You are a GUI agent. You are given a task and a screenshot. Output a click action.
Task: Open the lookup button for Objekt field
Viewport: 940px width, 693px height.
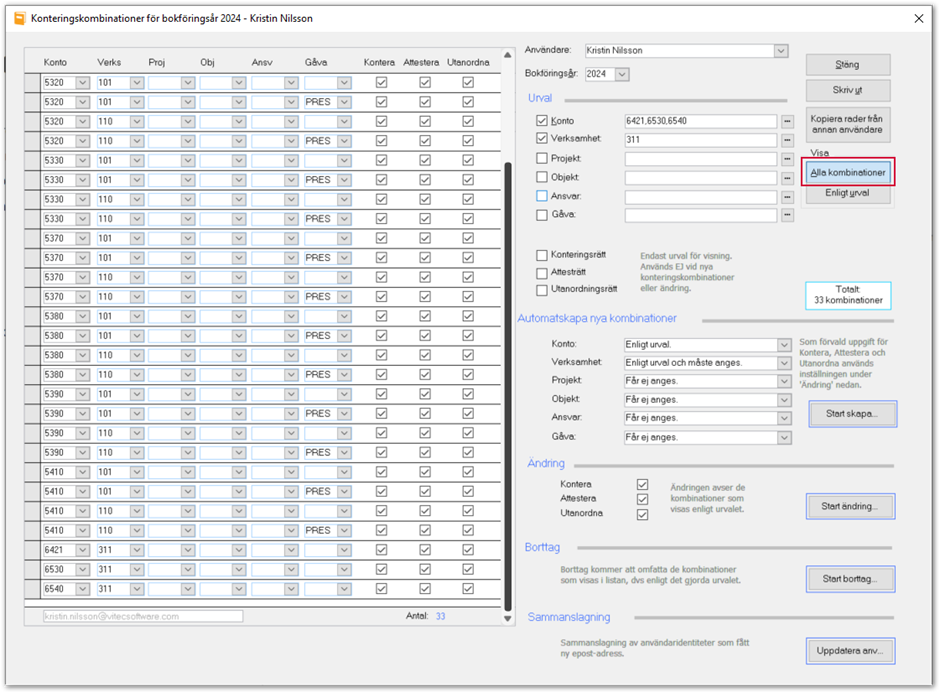pos(787,178)
